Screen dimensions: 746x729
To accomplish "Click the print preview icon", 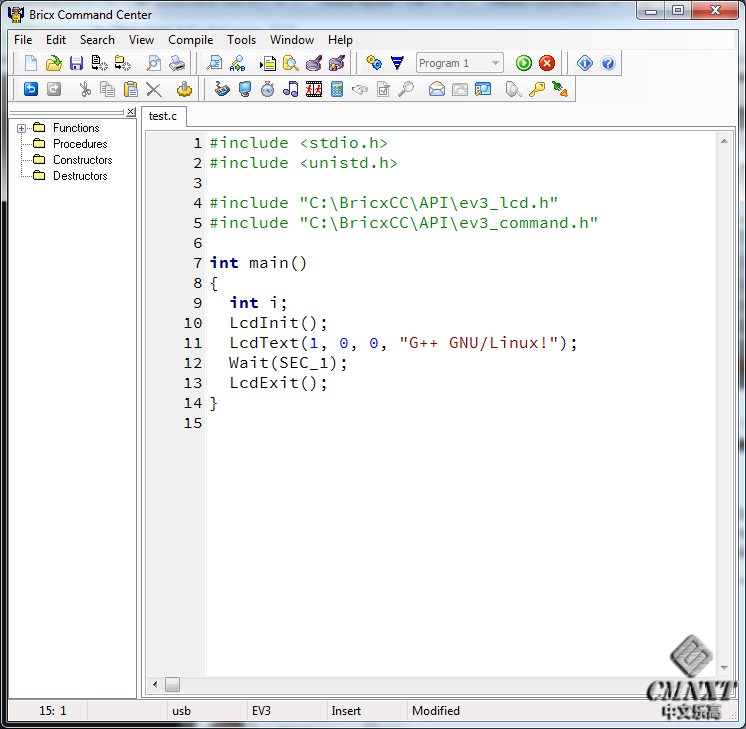I will (153, 63).
